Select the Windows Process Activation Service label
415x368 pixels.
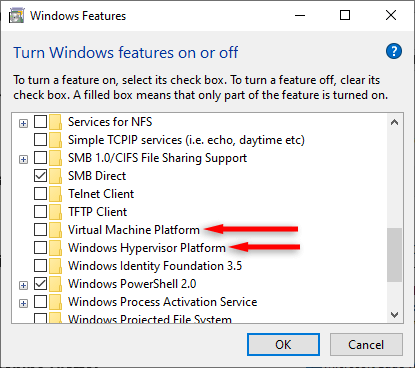click(163, 302)
